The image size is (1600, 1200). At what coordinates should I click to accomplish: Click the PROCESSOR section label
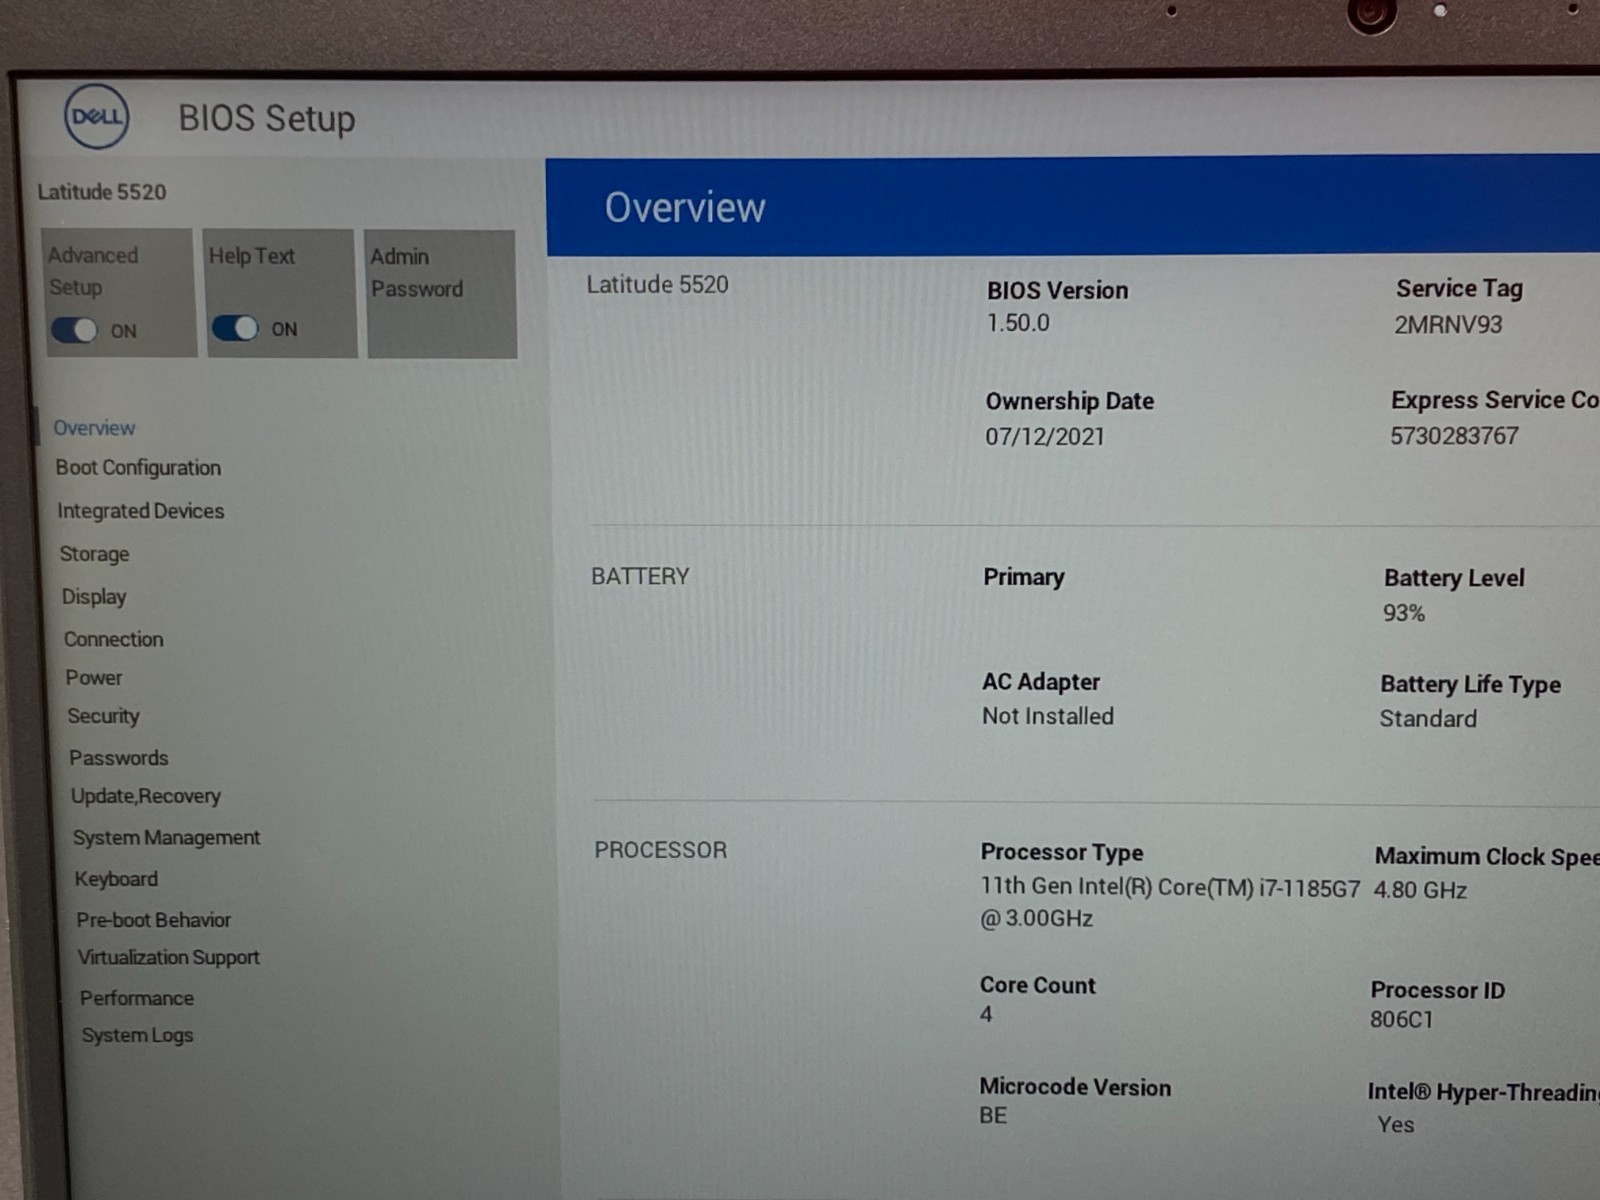[x=660, y=850]
